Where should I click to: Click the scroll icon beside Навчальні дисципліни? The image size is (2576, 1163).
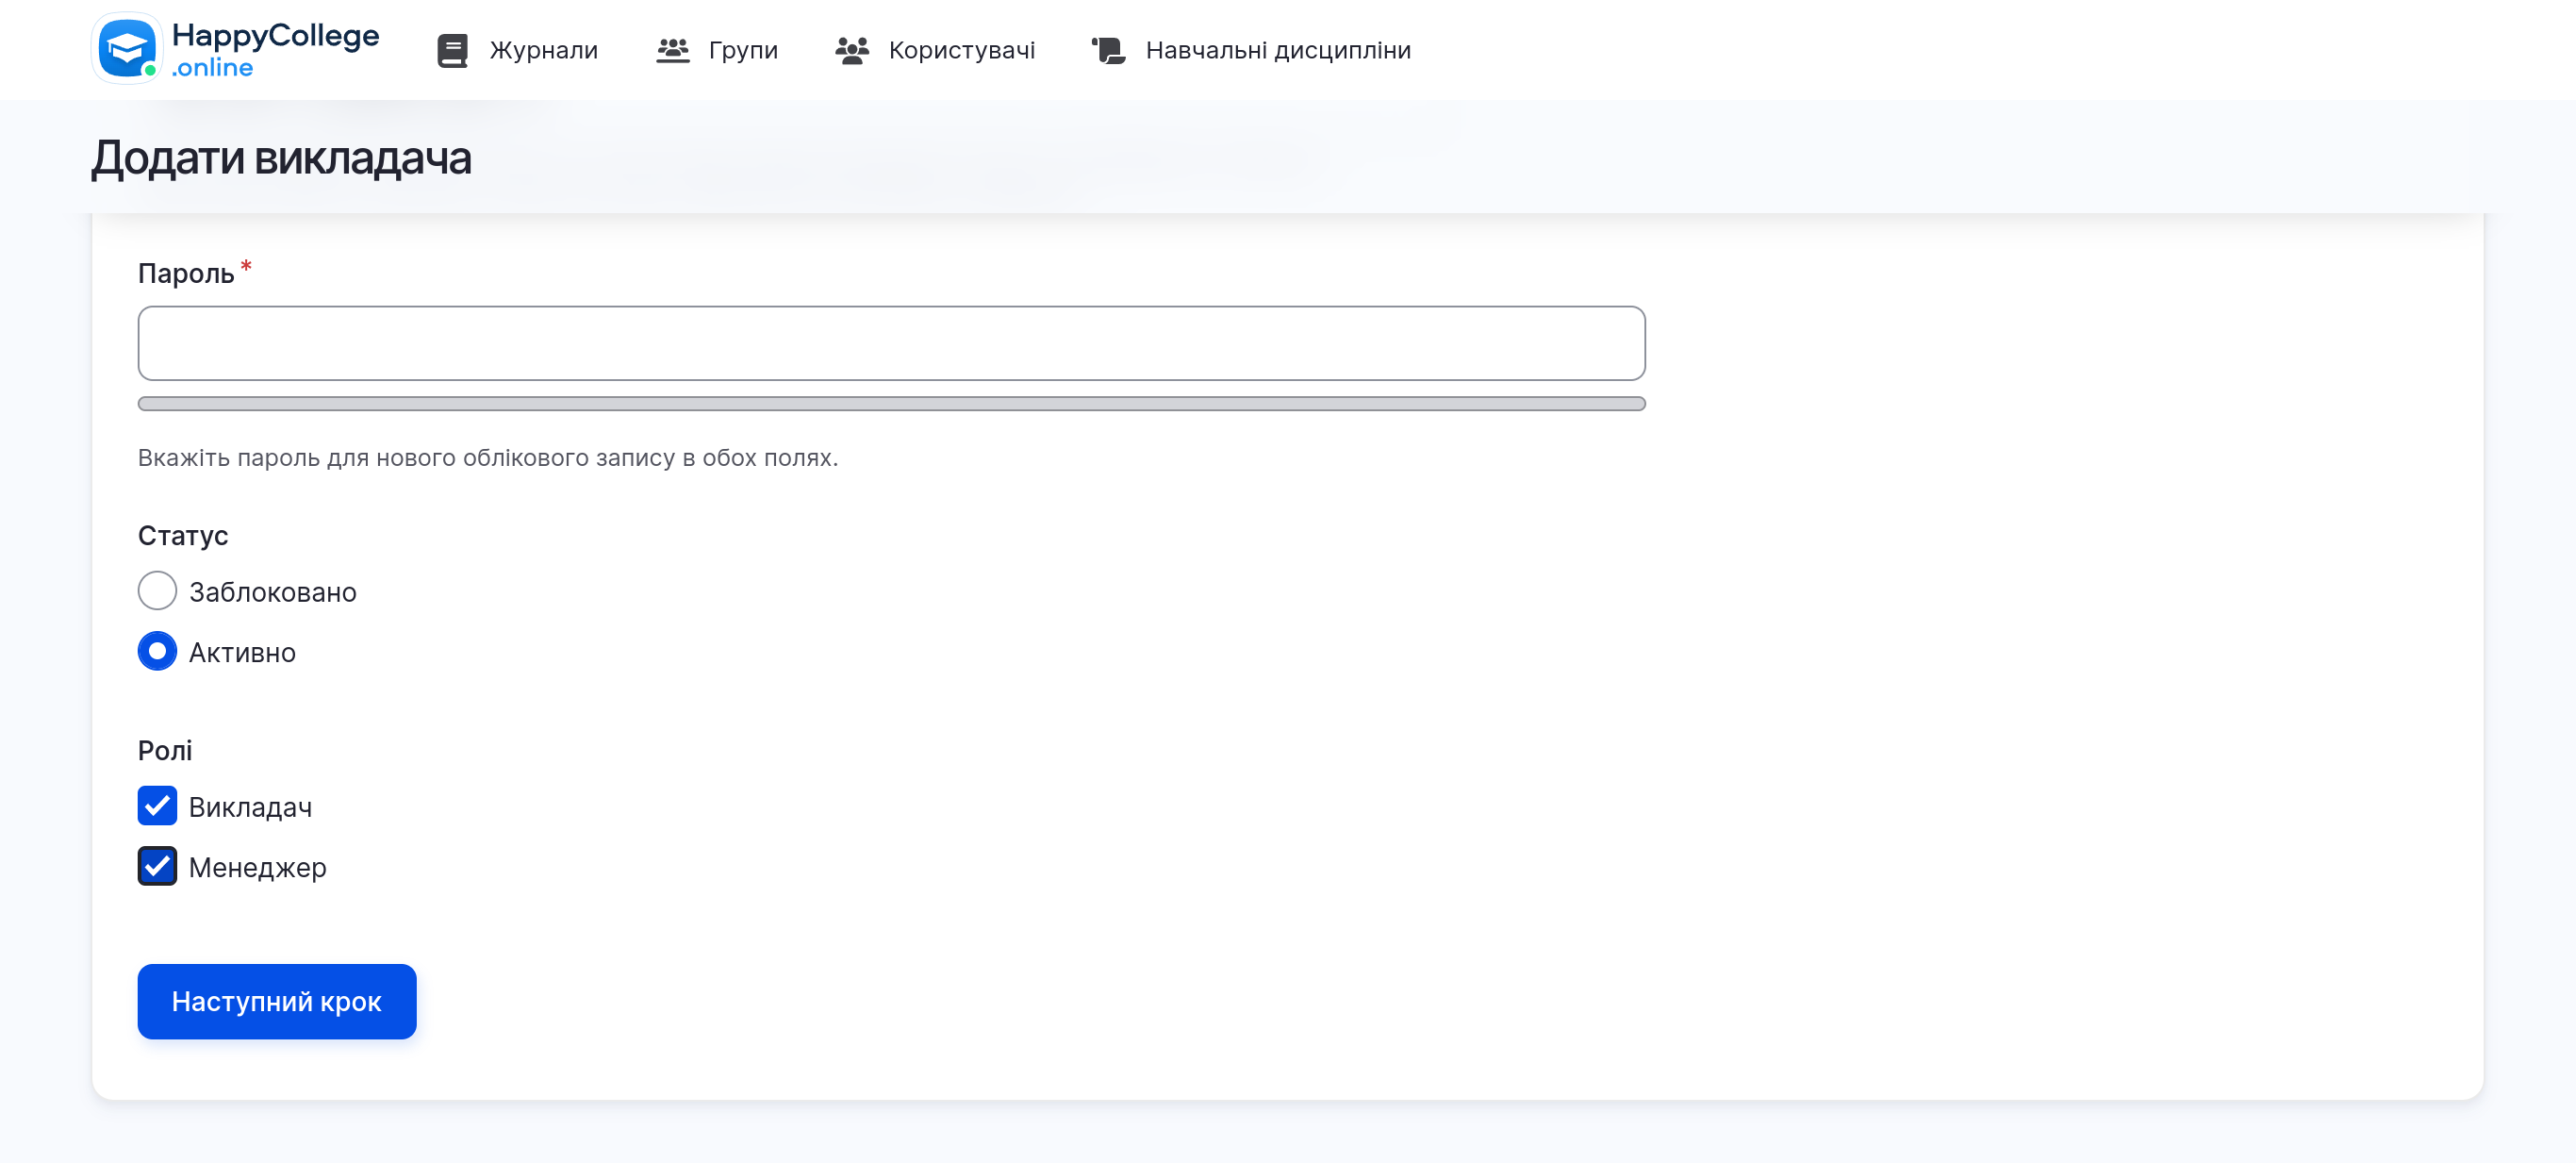point(1108,49)
